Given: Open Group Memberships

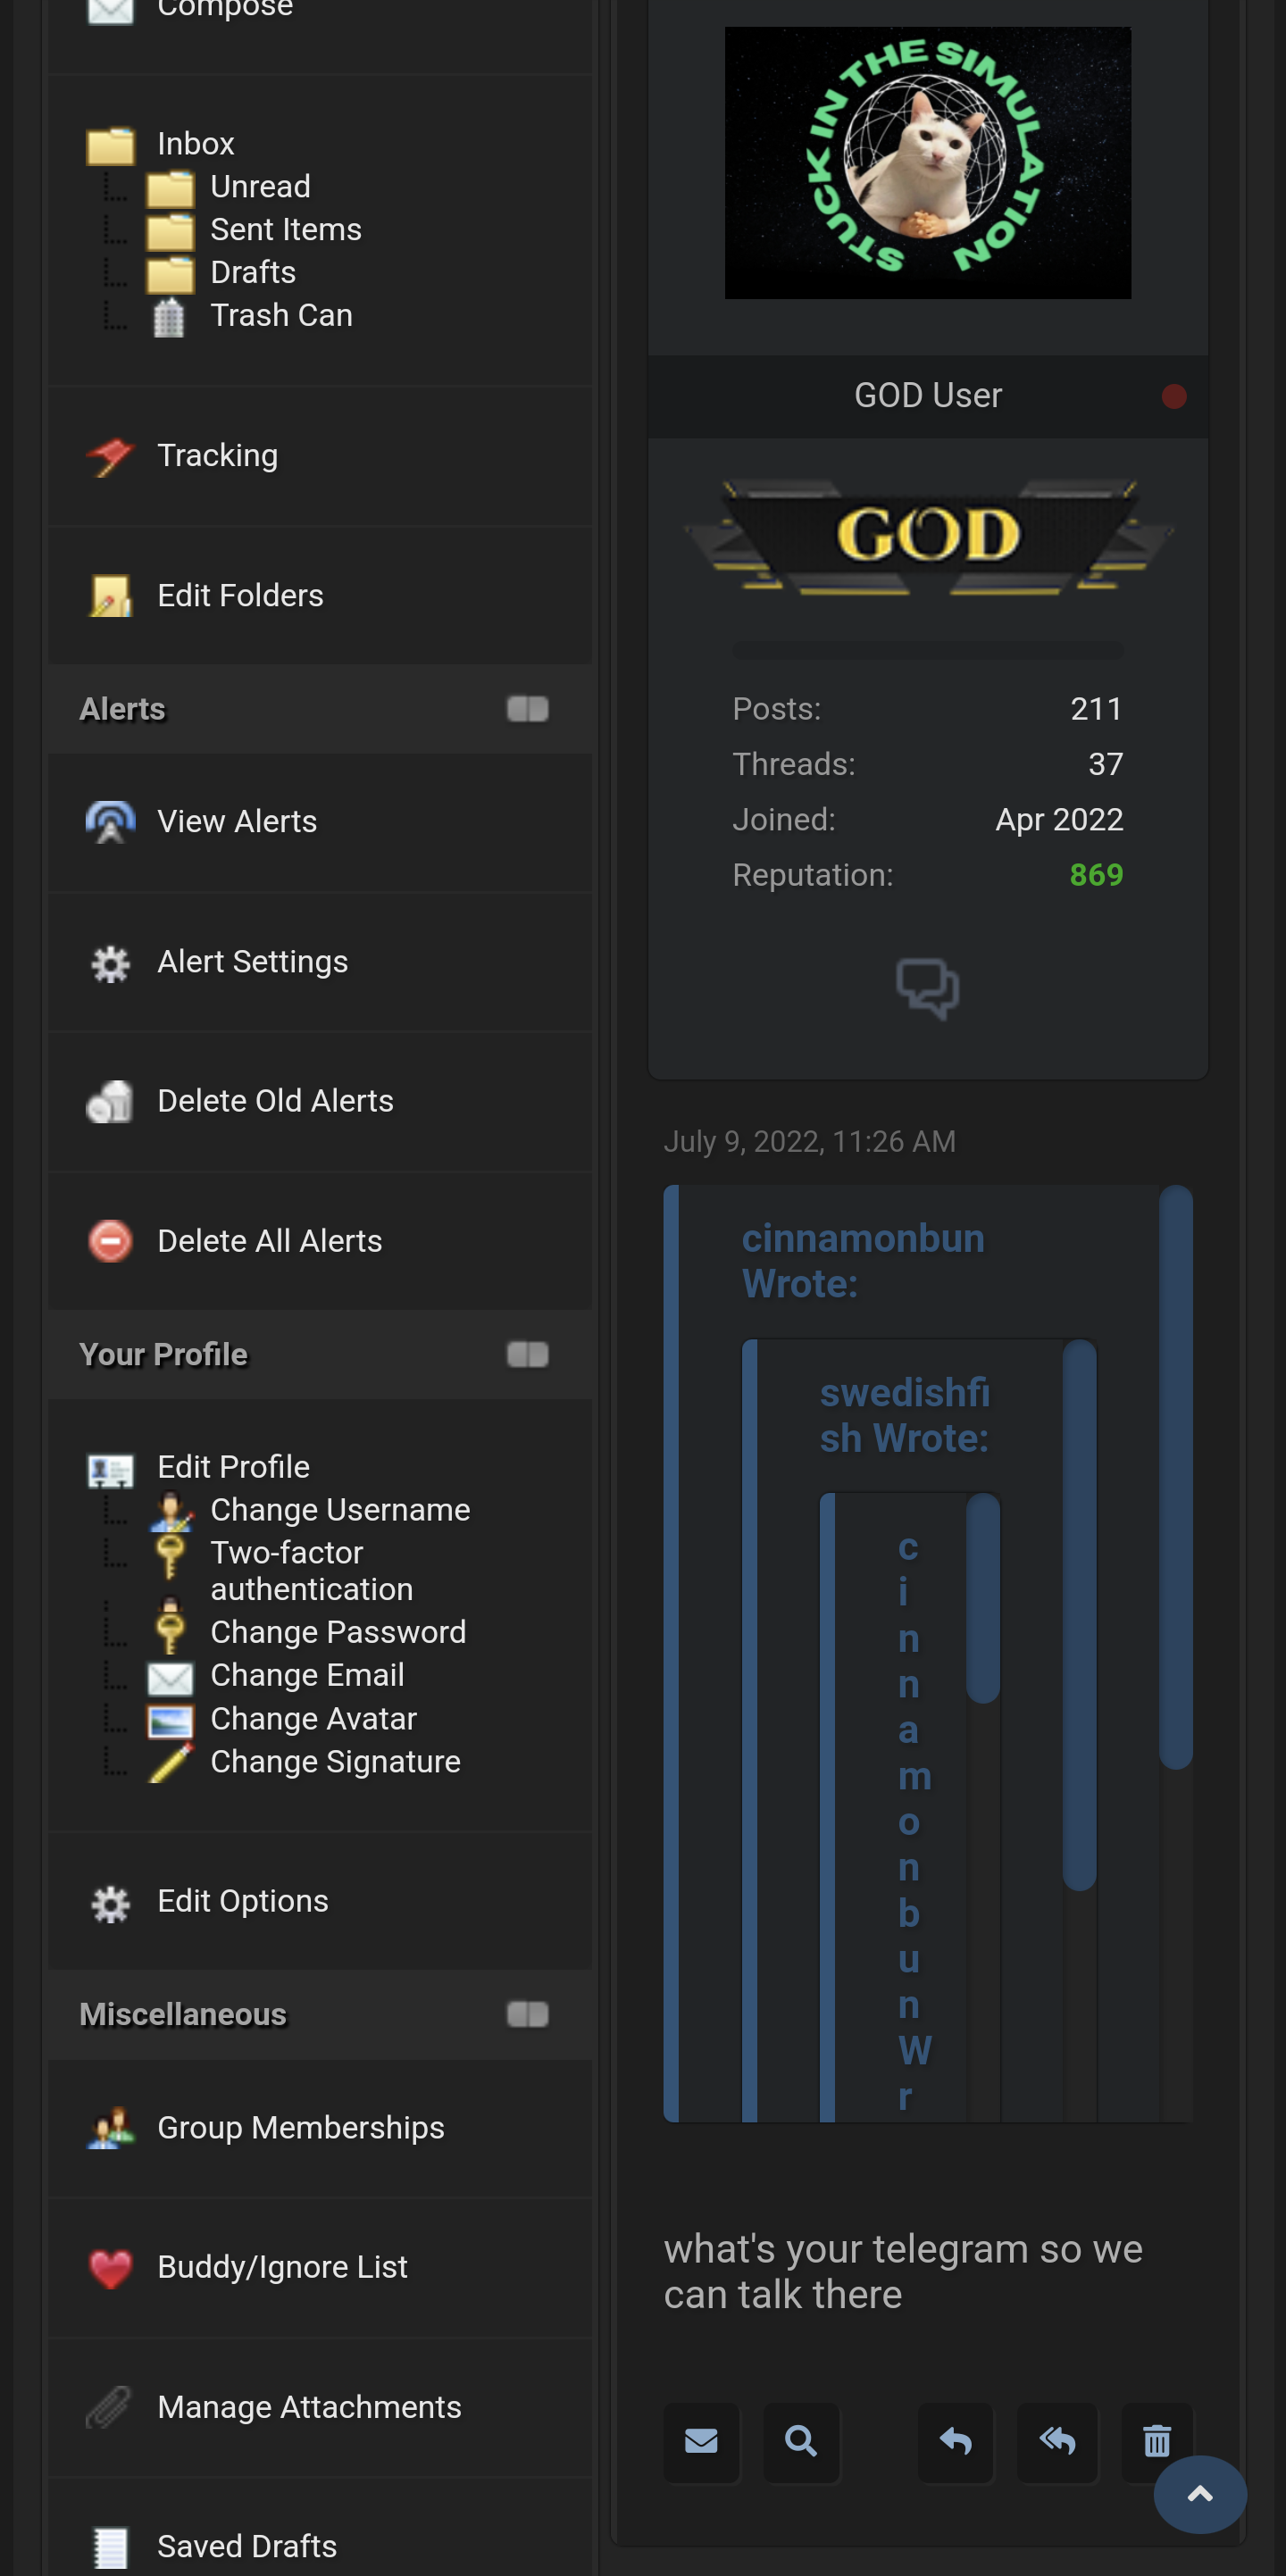Looking at the screenshot, I should point(300,2127).
